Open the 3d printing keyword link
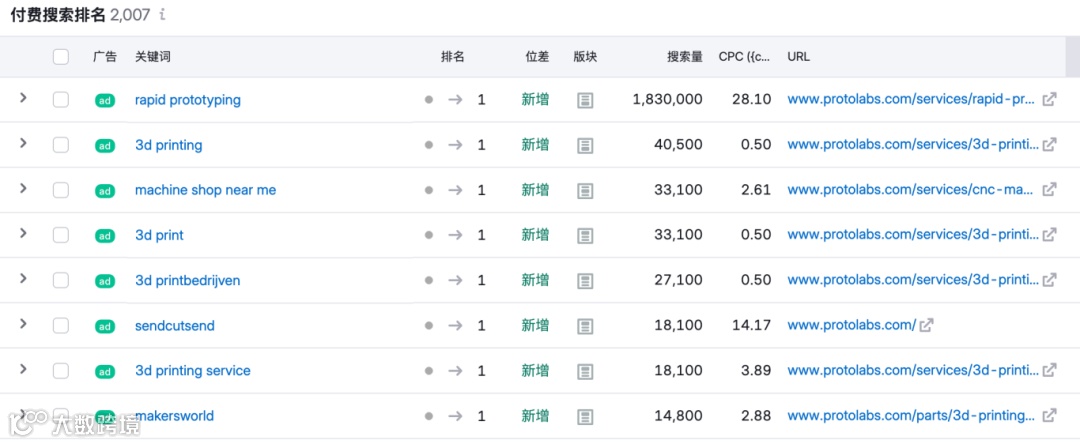 pos(168,145)
